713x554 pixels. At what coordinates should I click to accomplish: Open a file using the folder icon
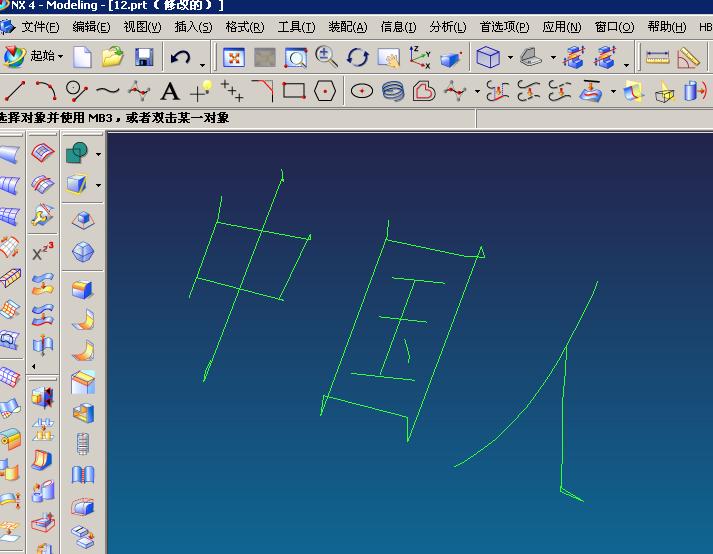click(x=113, y=57)
